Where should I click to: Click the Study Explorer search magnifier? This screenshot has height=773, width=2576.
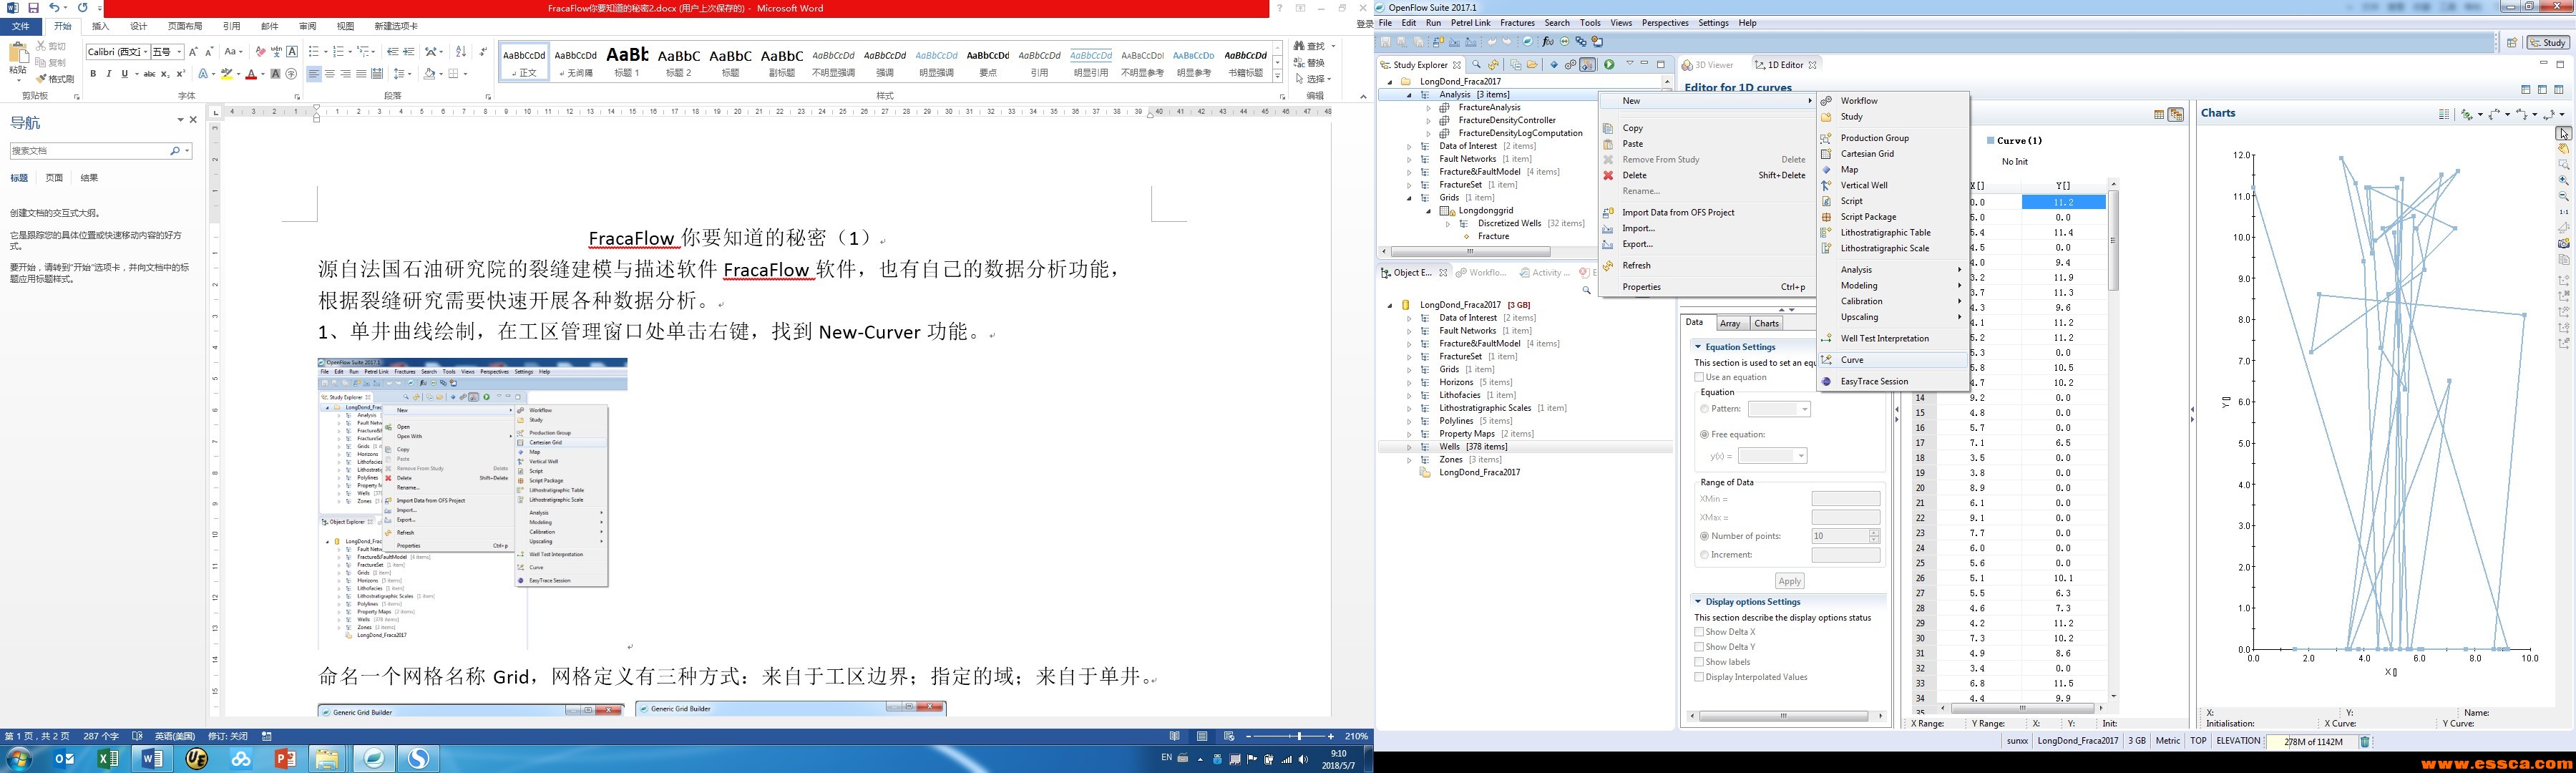[1476, 65]
